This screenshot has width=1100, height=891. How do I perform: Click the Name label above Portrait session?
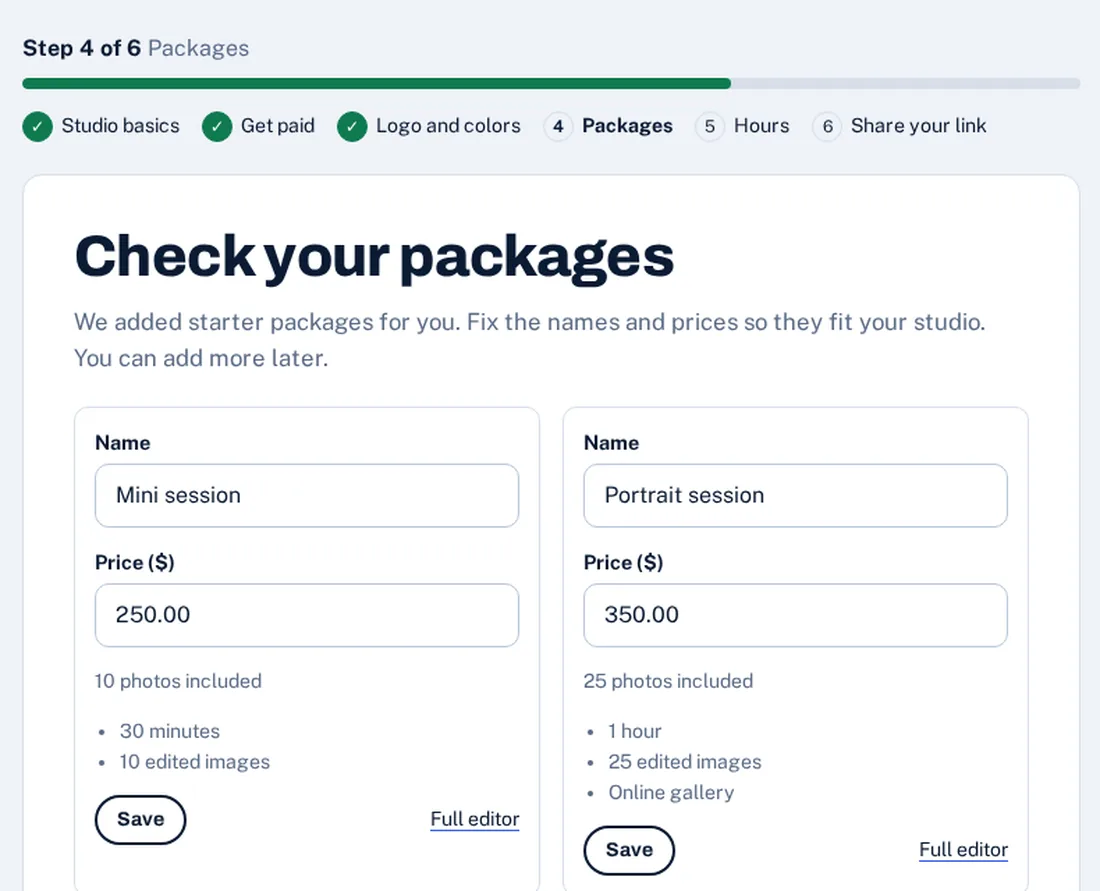[x=612, y=443]
